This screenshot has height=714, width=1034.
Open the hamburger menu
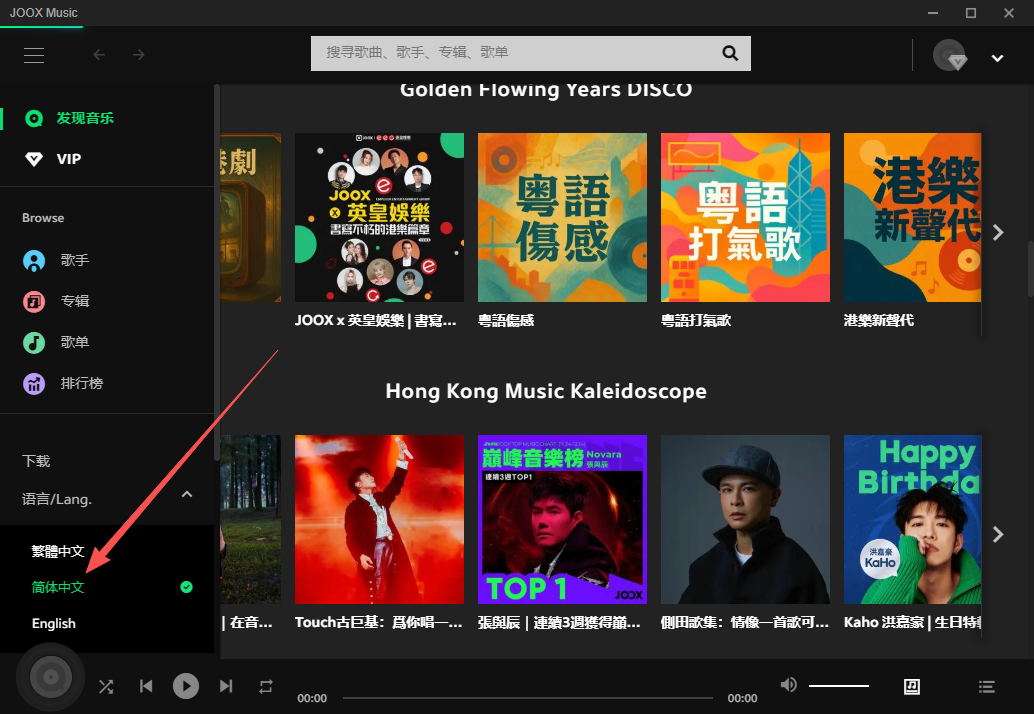pos(33,55)
